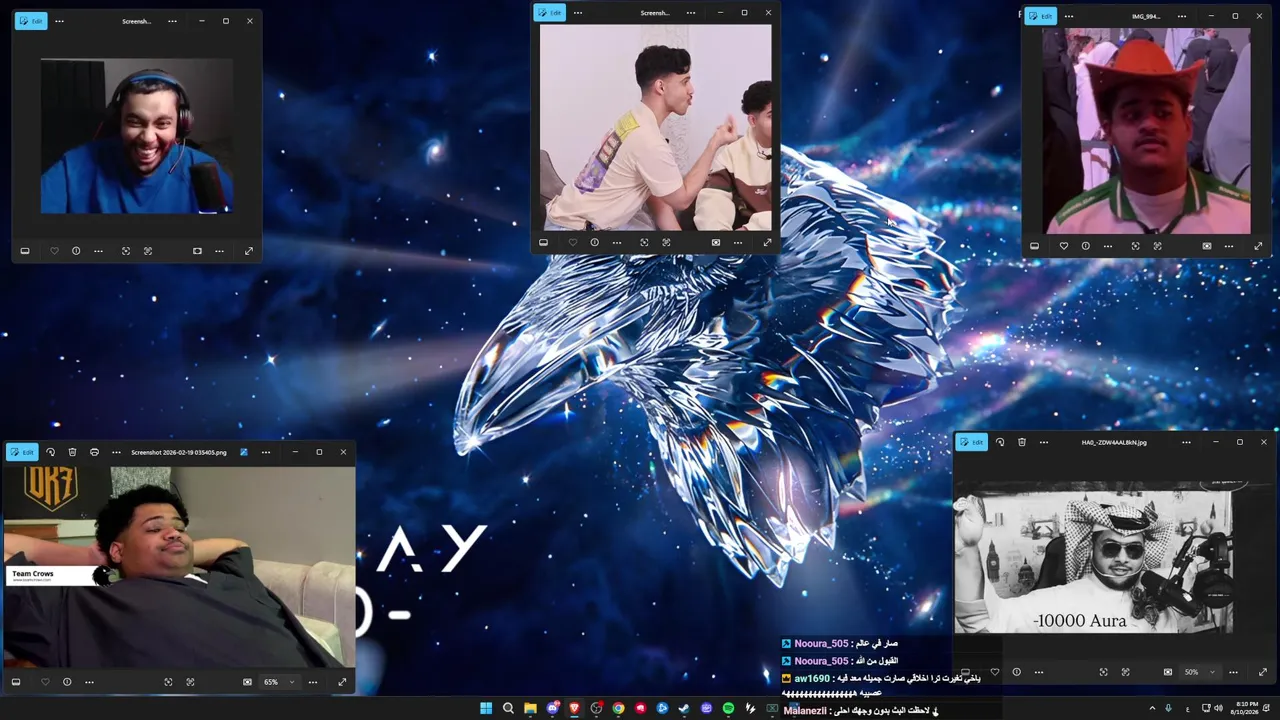The image size is (1280, 720).
Task: Open File Explorer from the taskbar
Action: pyautogui.click(x=530, y=709)
